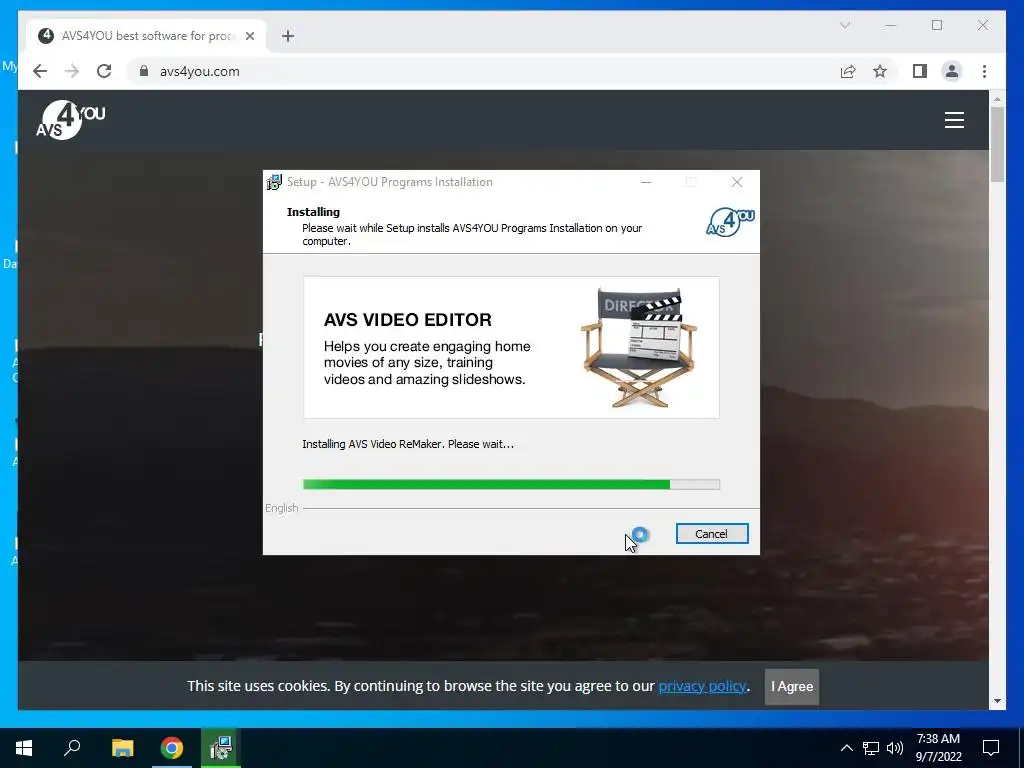Open volume control tray icon
The image size is (1024, 768).
(x=895, y=748)
